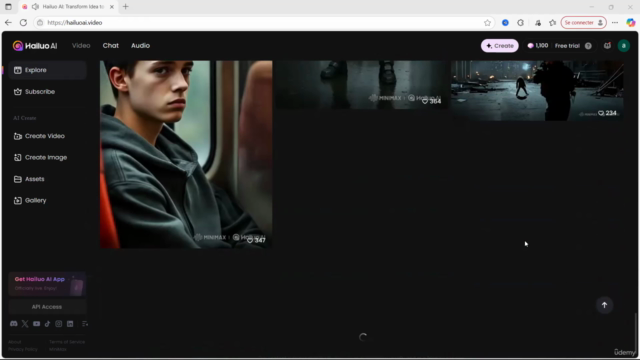Mute the tab via speaker icon
The width and height of the screenshot is (640, 360).
(36, 7)
